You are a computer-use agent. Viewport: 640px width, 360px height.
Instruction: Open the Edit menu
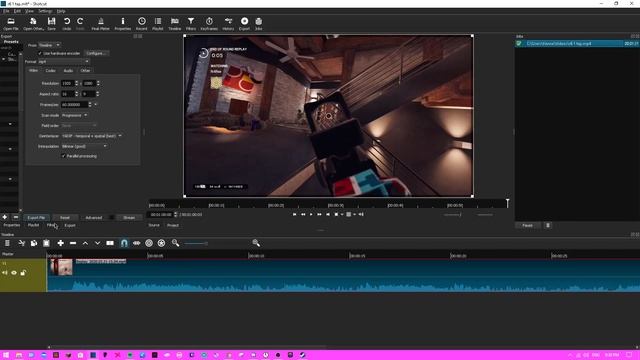pyautogui.click(x=17, y=11)
